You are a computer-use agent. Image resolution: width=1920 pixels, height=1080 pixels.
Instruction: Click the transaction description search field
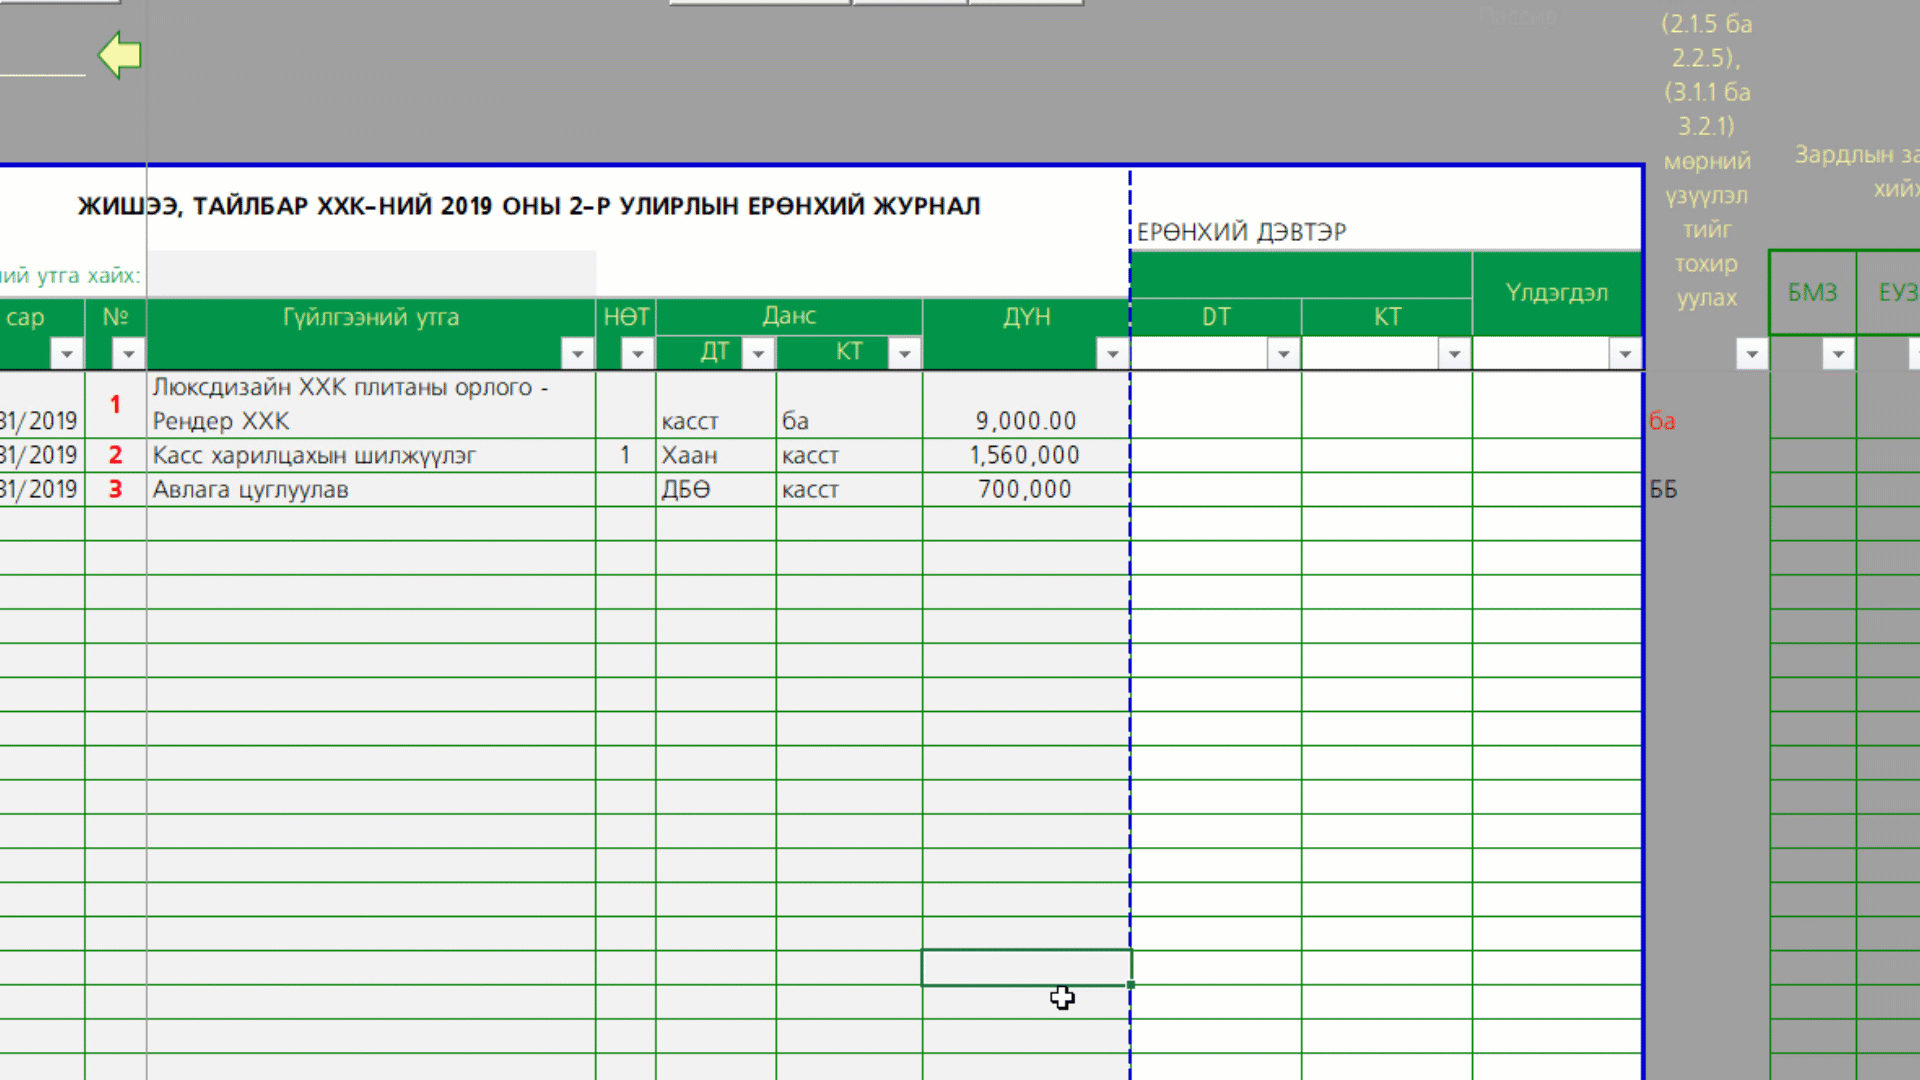(370, 275)
